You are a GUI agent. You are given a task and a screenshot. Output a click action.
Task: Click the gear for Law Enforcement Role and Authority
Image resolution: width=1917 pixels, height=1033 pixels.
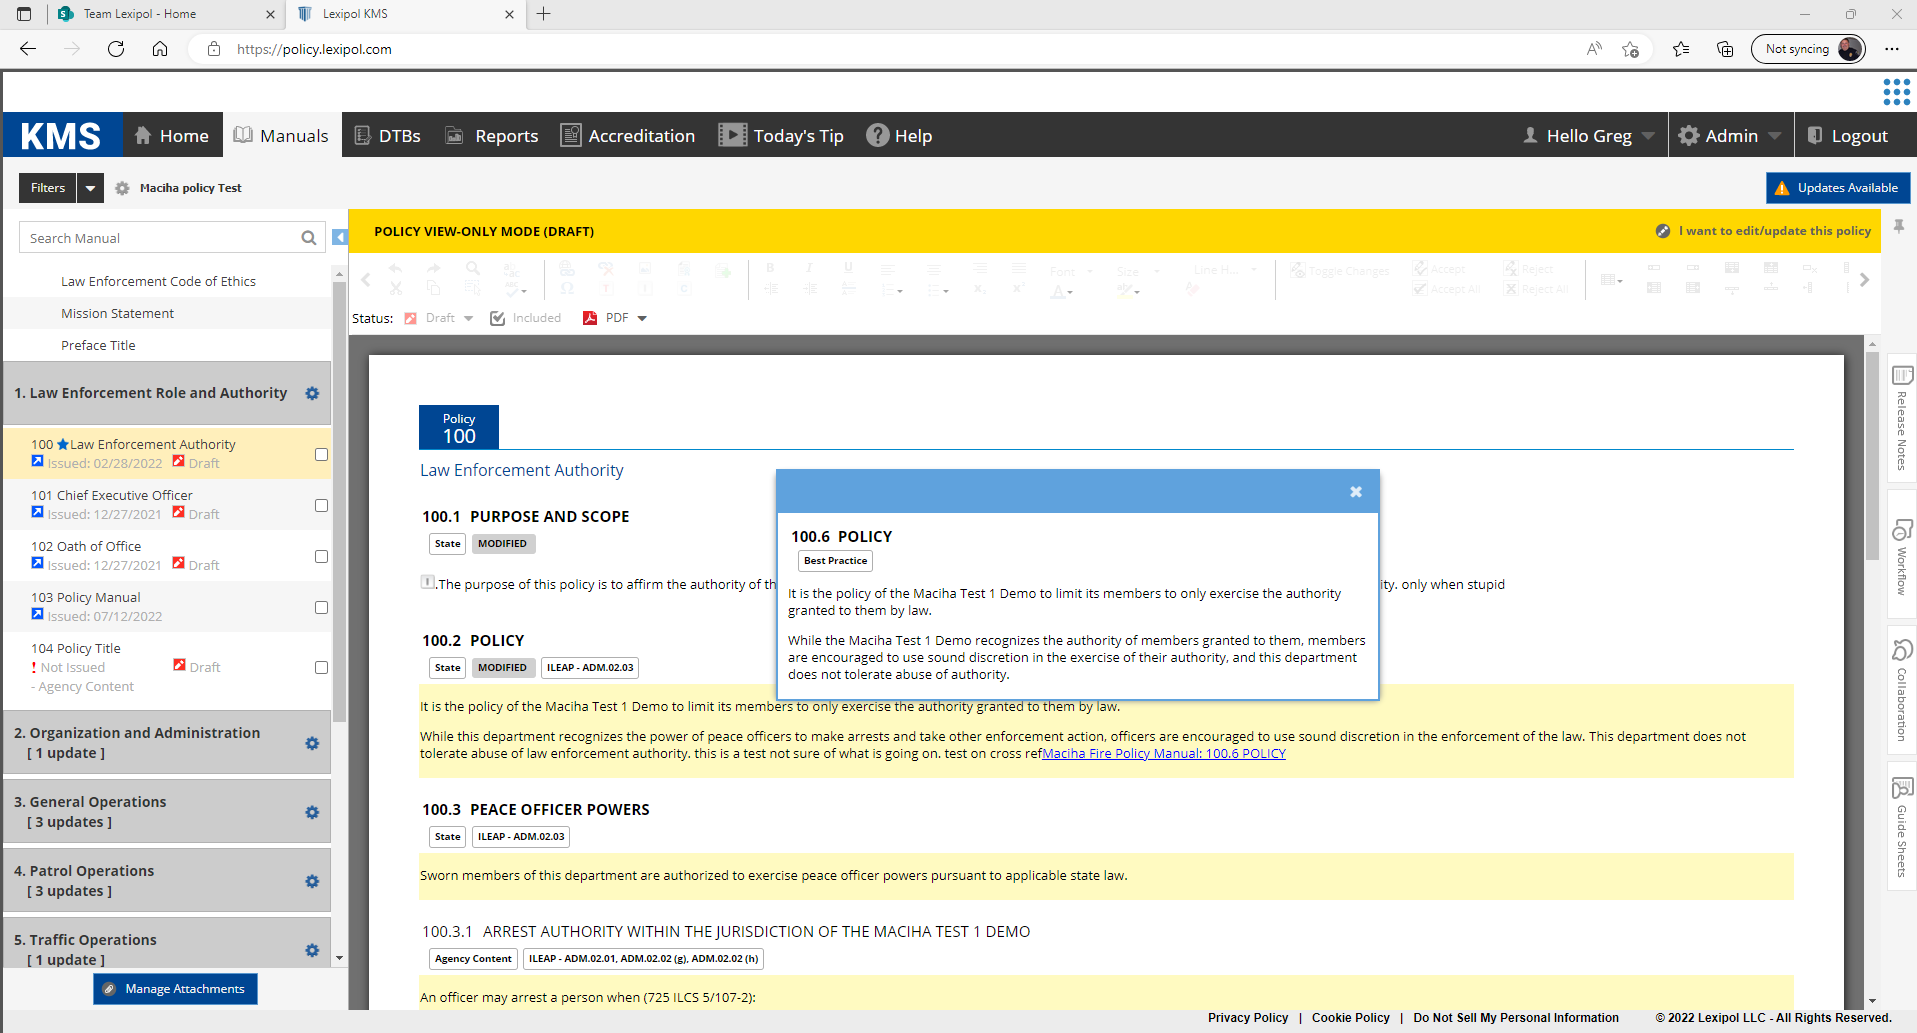pyautogui.click(x=312, y=394)
